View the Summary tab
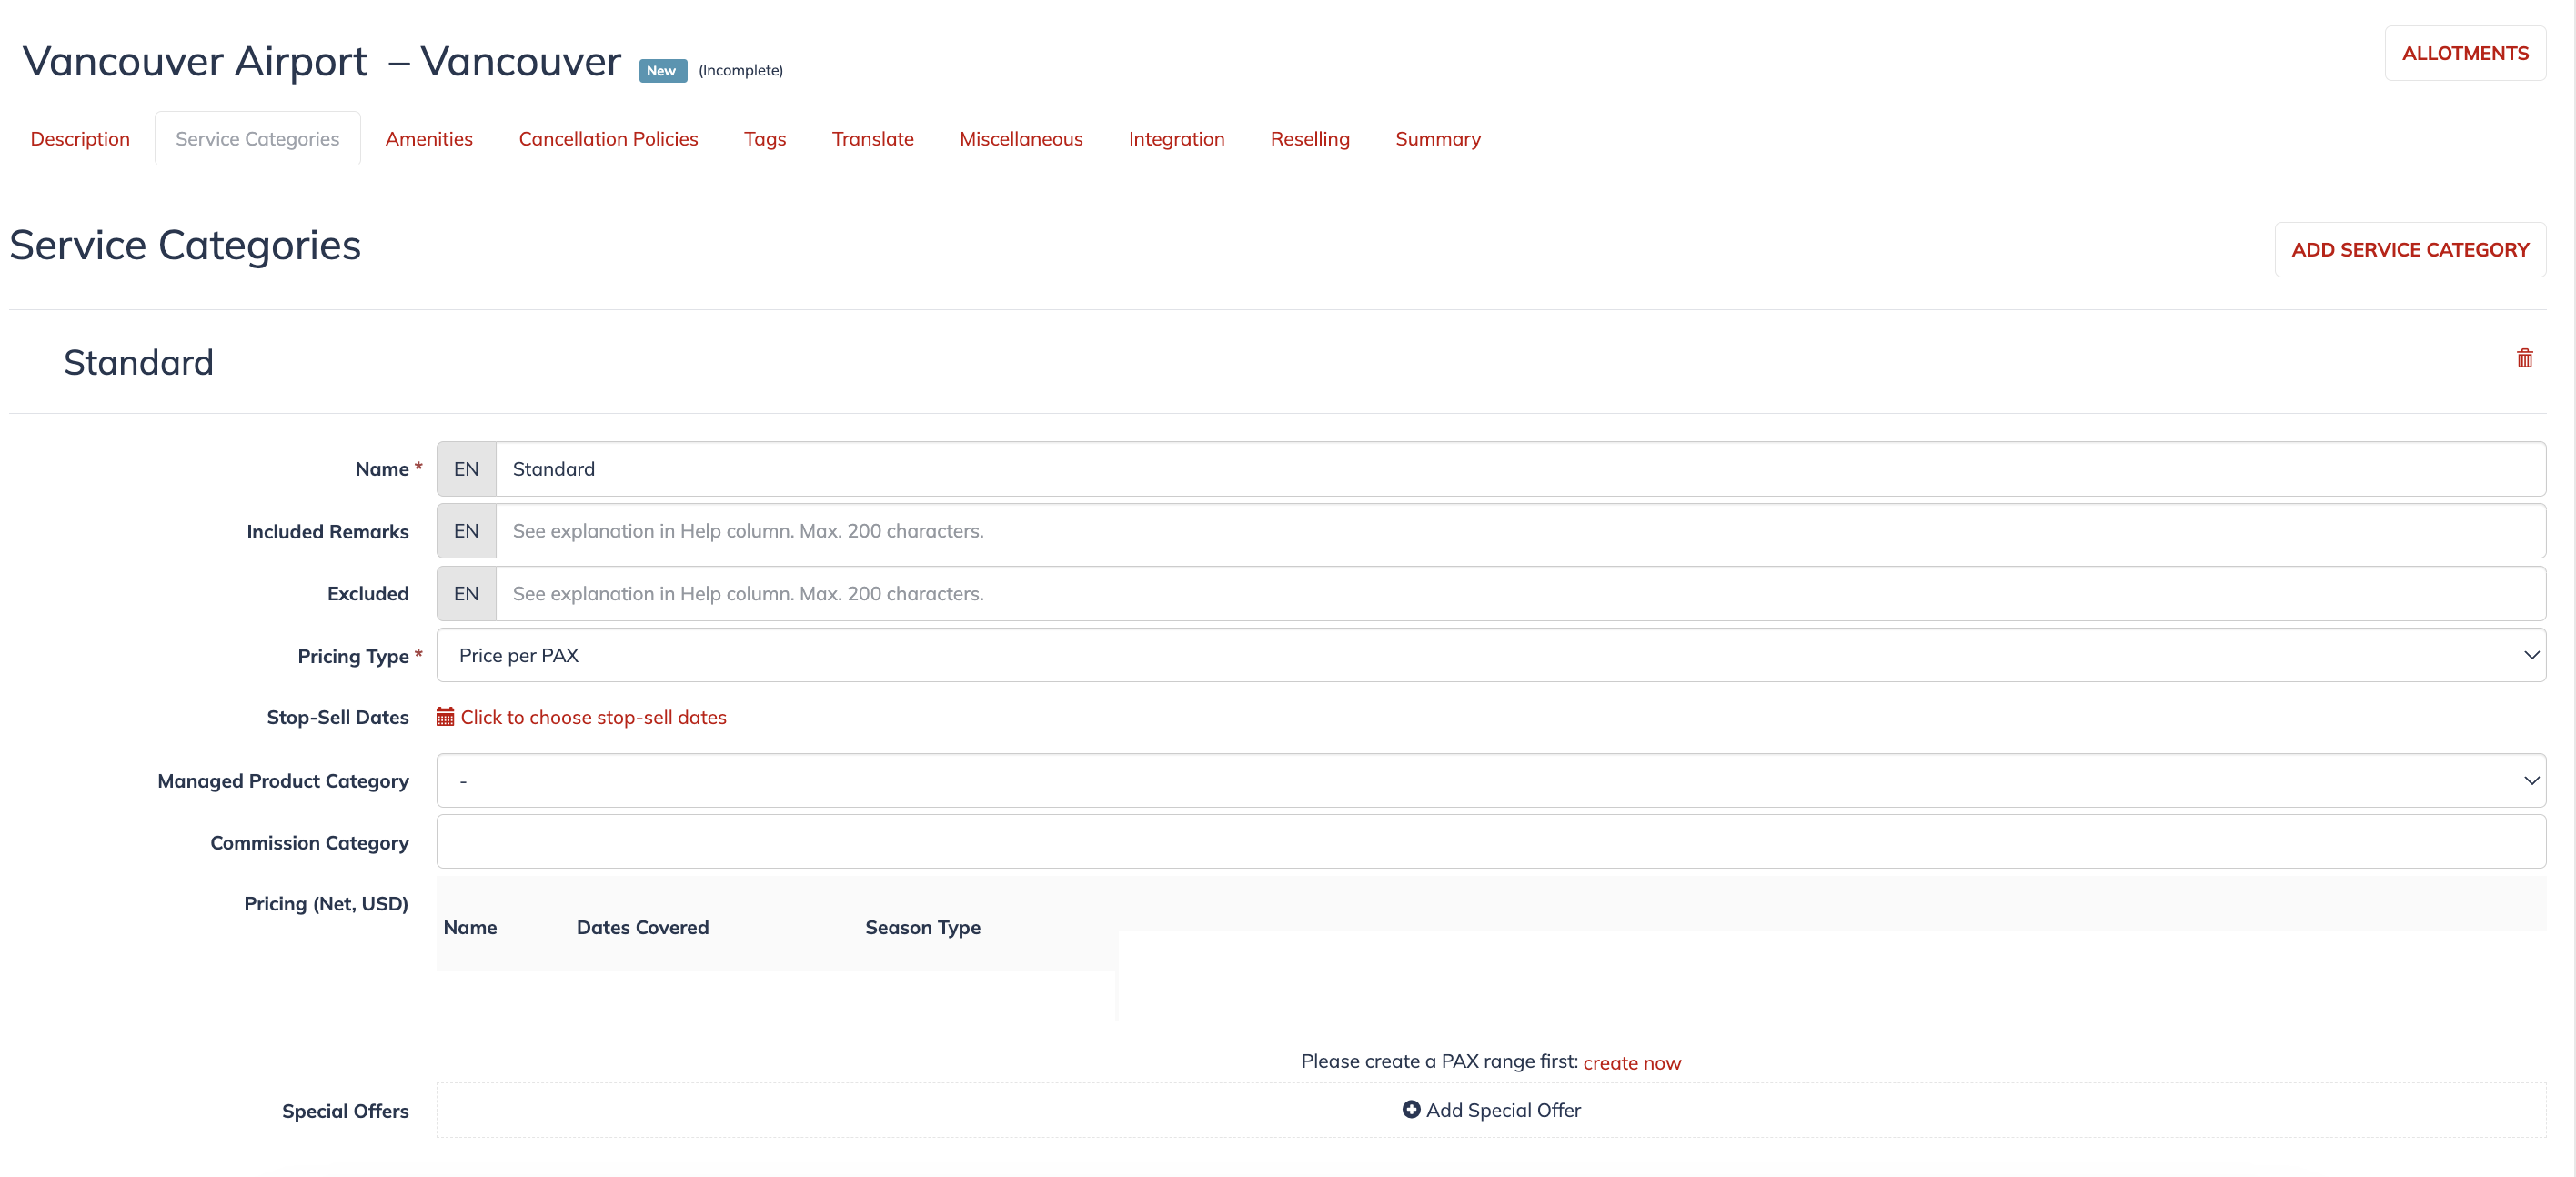The height and width of the screenshot is (1177, 2576). point(1438,139)
